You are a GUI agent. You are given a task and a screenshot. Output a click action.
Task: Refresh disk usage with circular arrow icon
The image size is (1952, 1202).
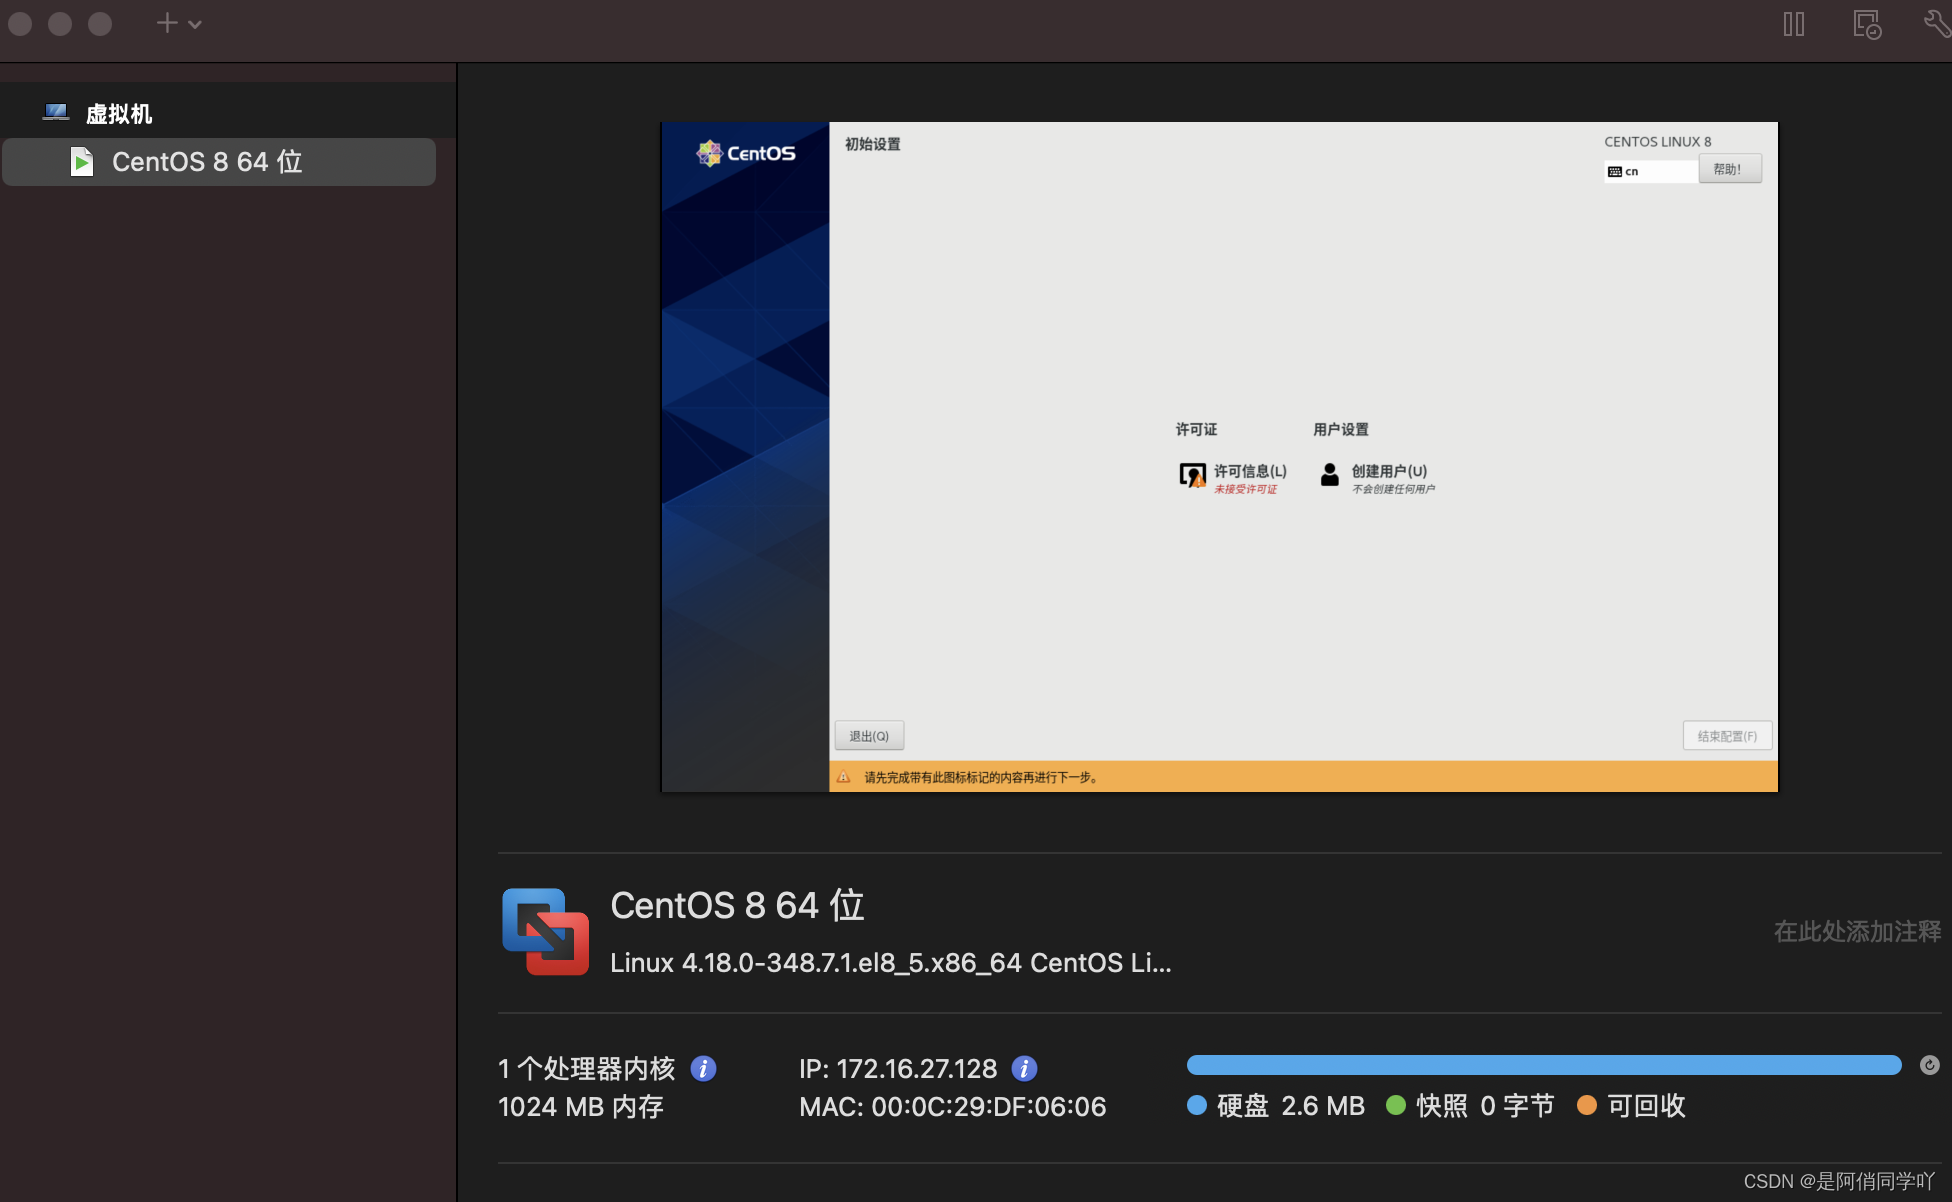point(1929,1065)
